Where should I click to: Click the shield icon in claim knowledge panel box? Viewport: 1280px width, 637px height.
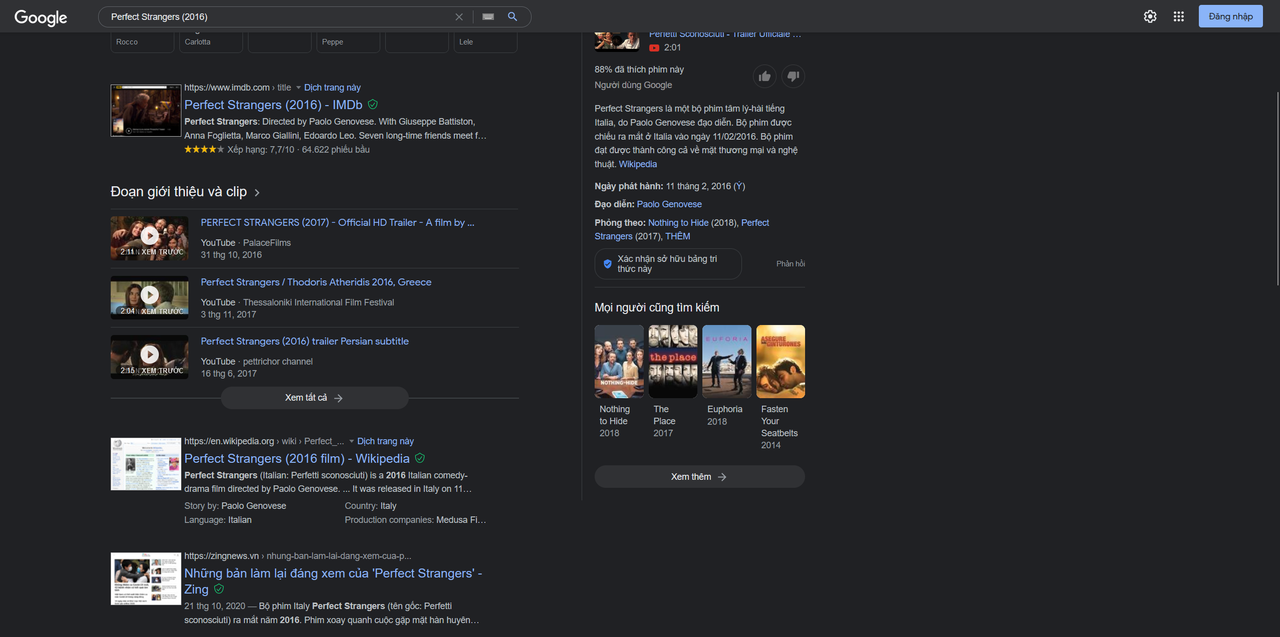(606, 264)
